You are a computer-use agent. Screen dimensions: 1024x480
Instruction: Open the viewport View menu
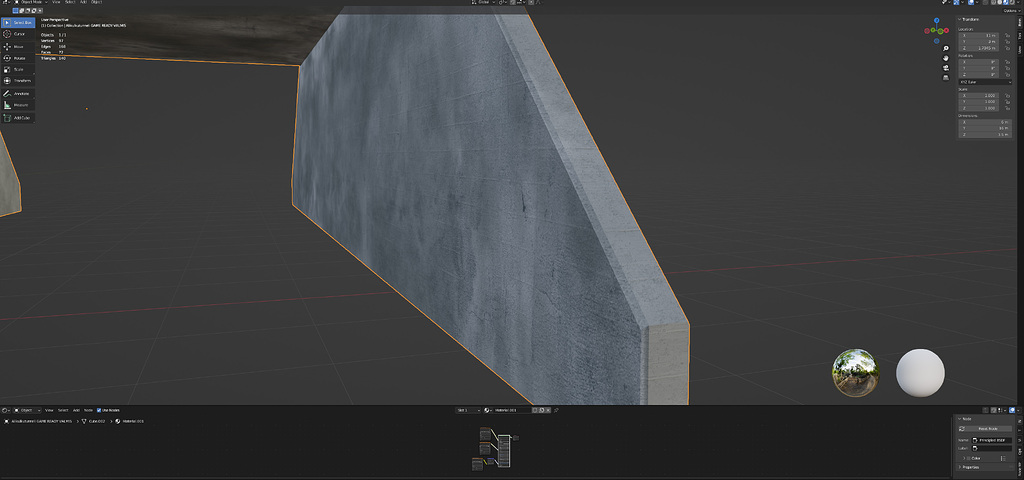[x=56, y=2]
